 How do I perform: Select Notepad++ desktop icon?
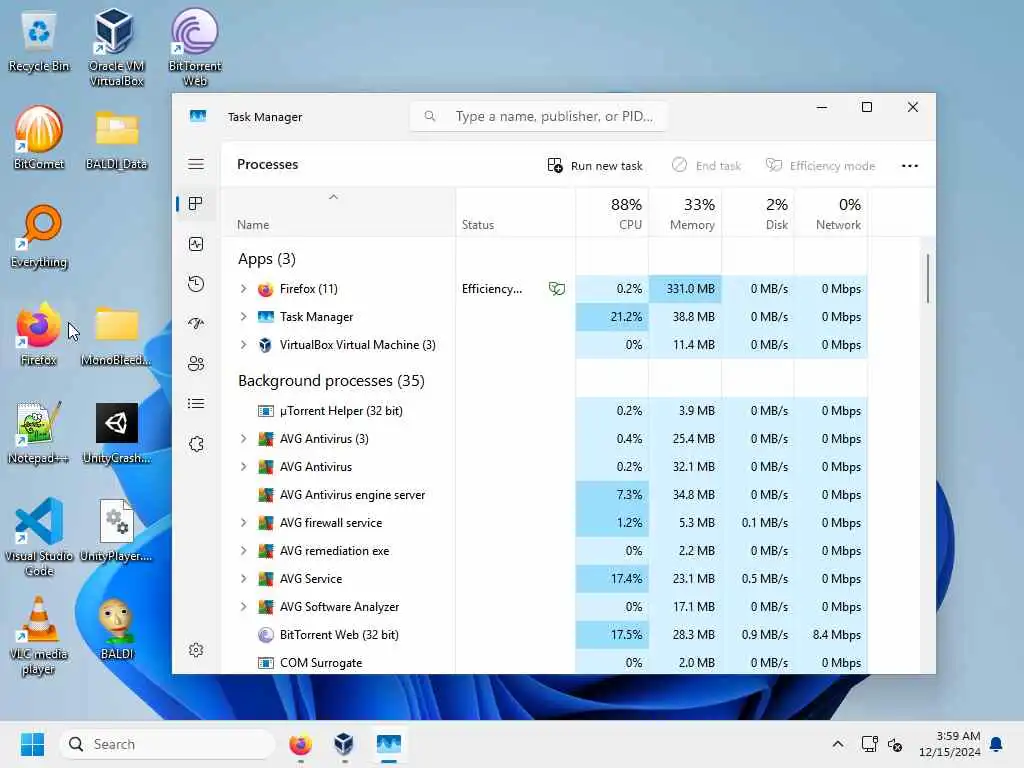(39, 432)
